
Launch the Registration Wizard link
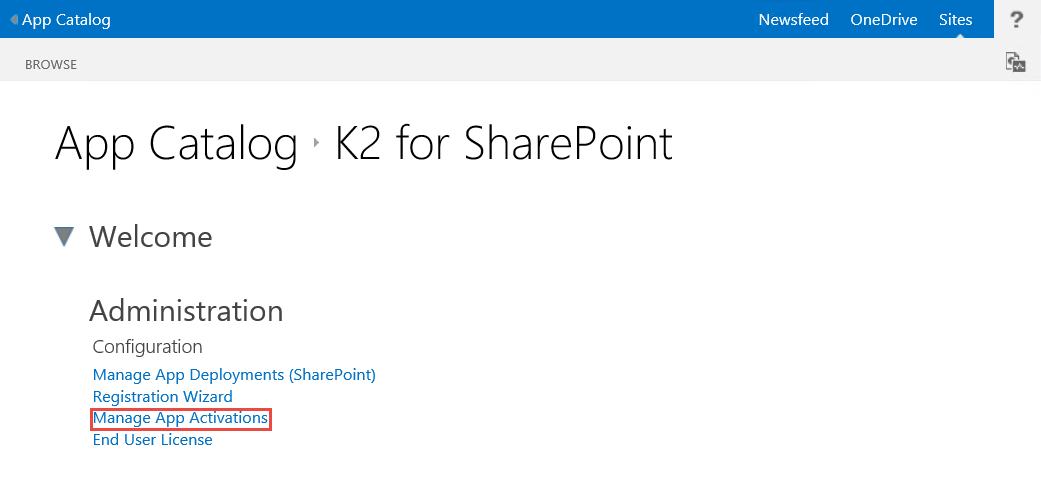coord(162,397)
